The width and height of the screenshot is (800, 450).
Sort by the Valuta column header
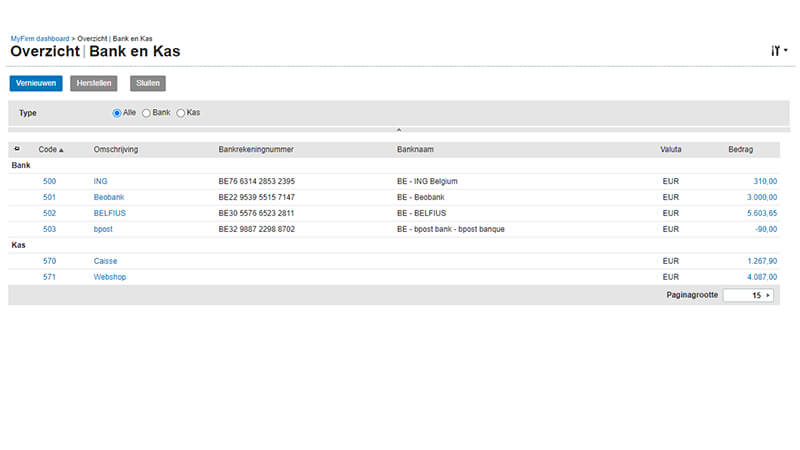670,149
